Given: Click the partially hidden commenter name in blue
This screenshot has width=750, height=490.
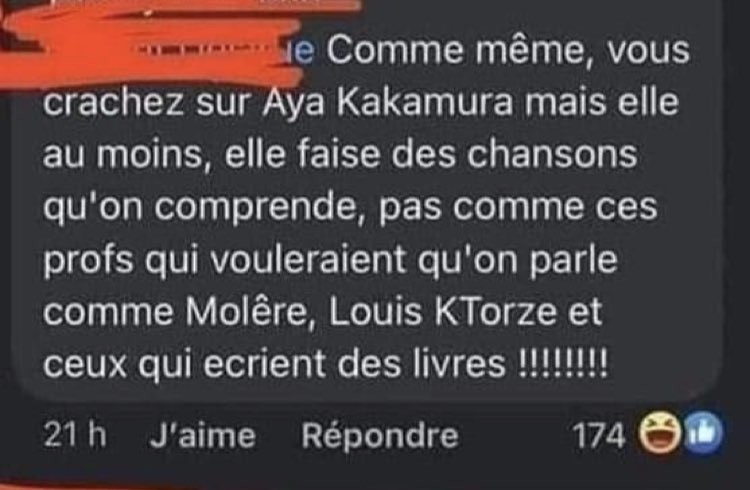Looking at the screenshot, I should (x=303, y=52).
